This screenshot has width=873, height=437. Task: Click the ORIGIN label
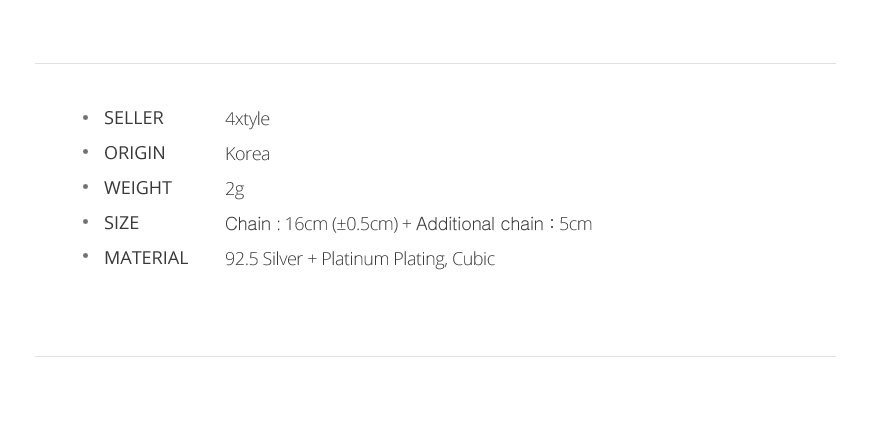135,153
